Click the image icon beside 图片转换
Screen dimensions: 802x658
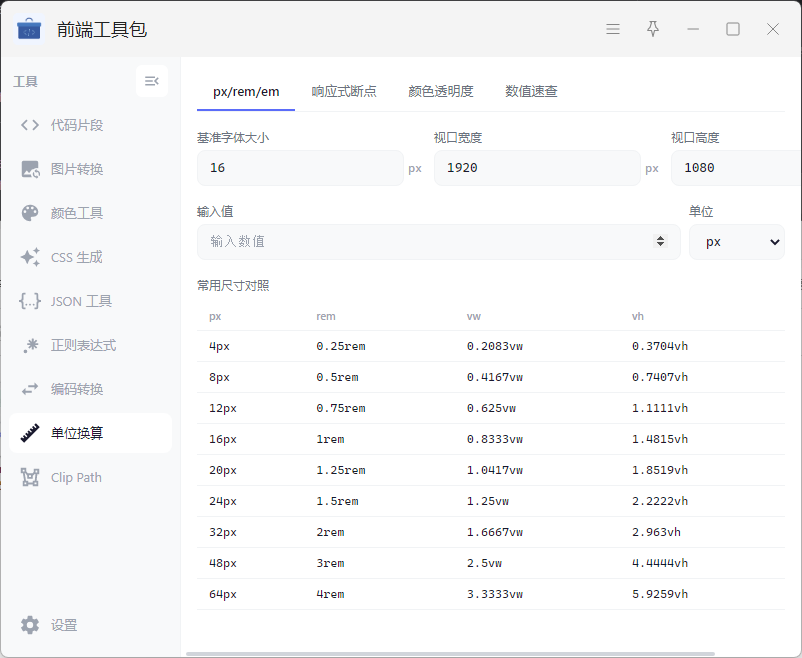click(30, 169)
